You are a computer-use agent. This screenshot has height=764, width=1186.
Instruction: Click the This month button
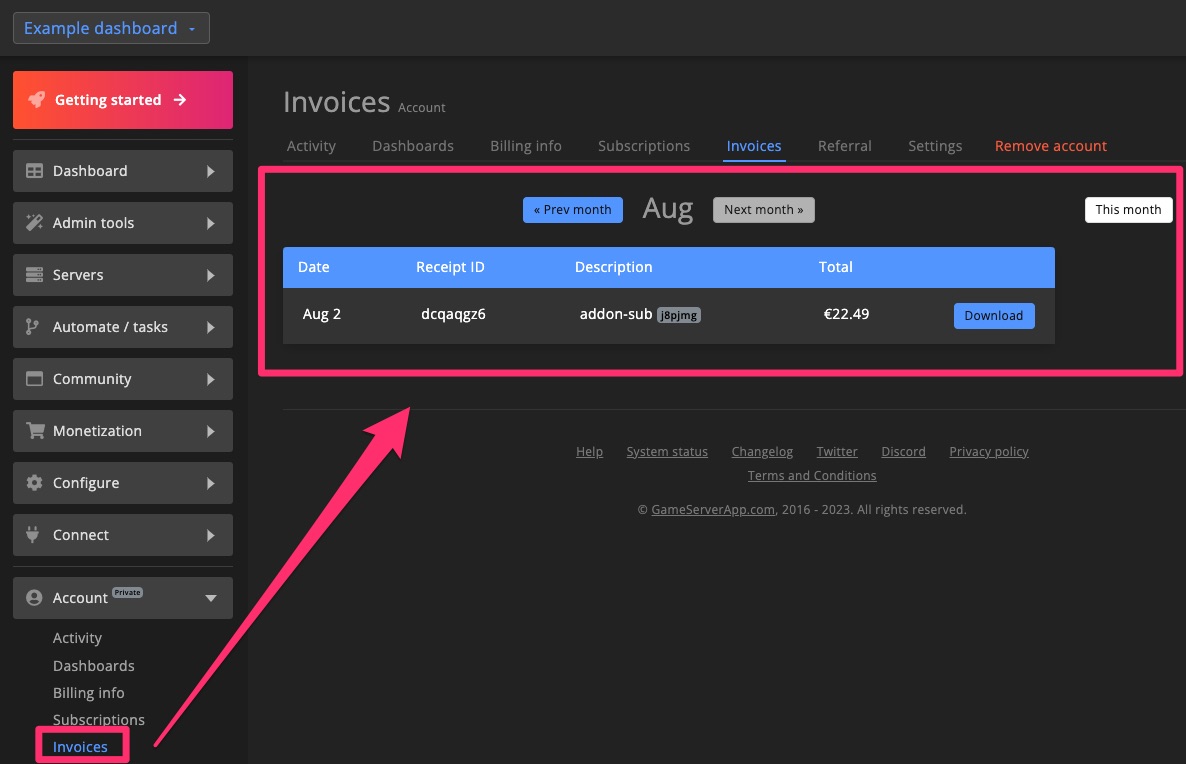coord(1128,210)
